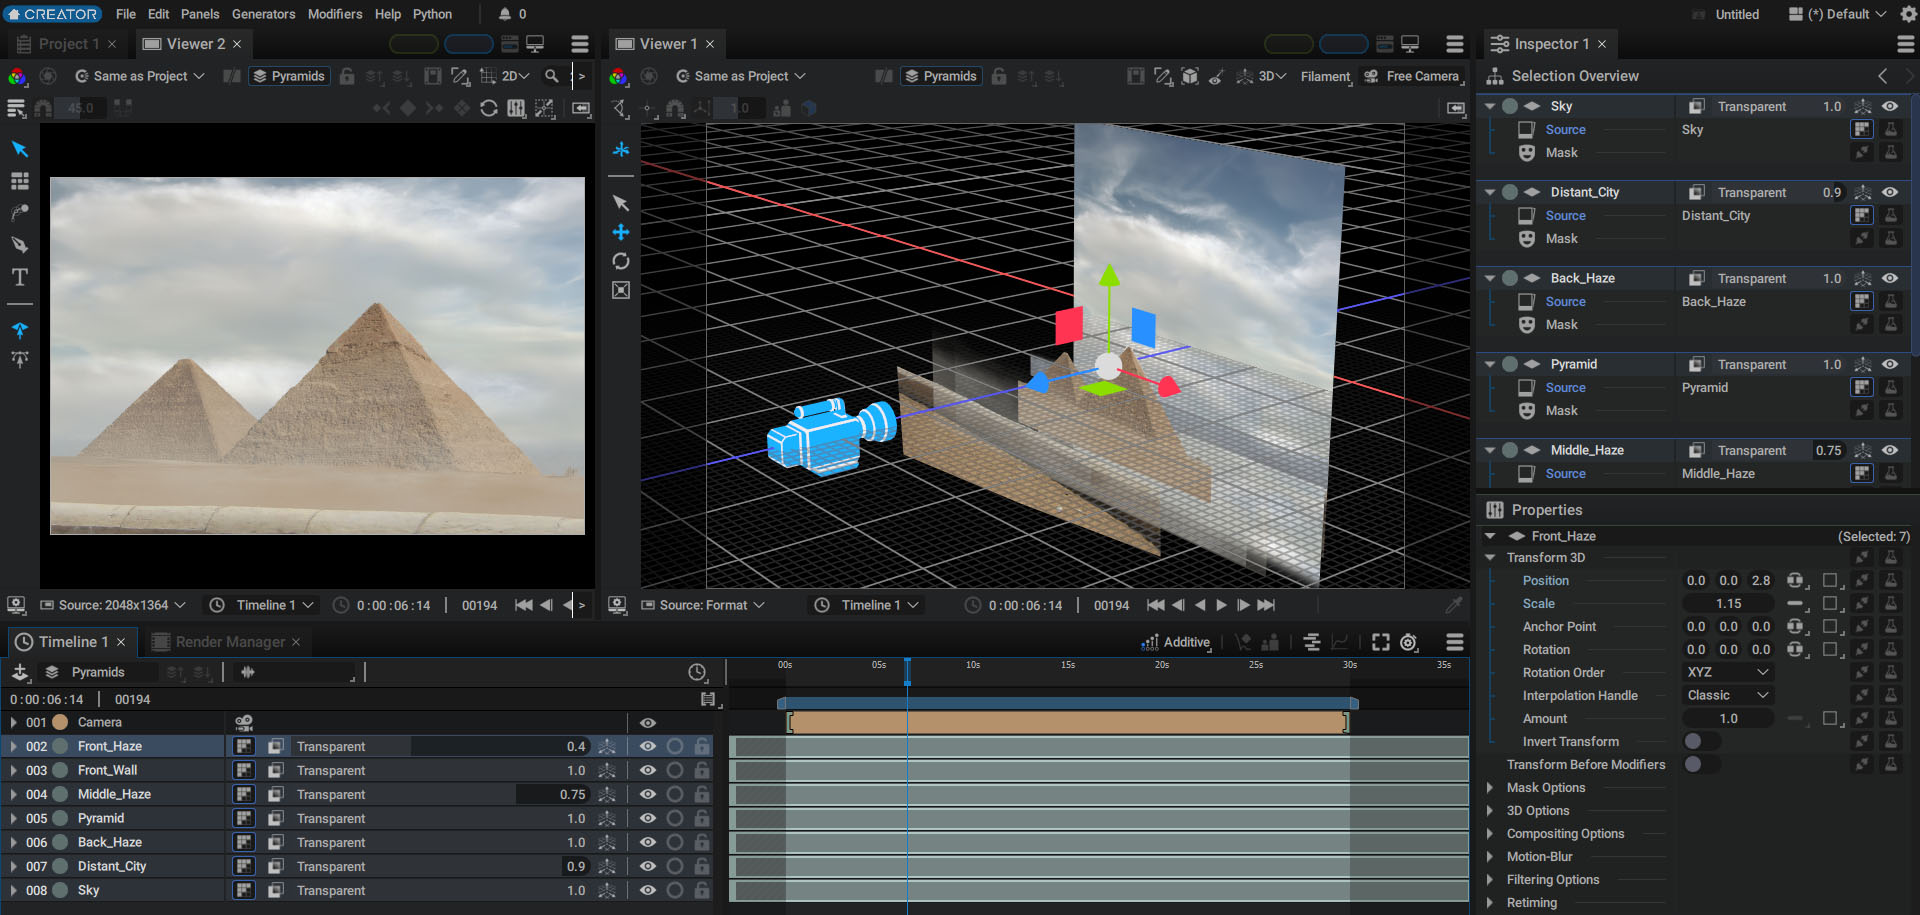Toggle lock icon on Front_Haze layer

coord(703,746)
